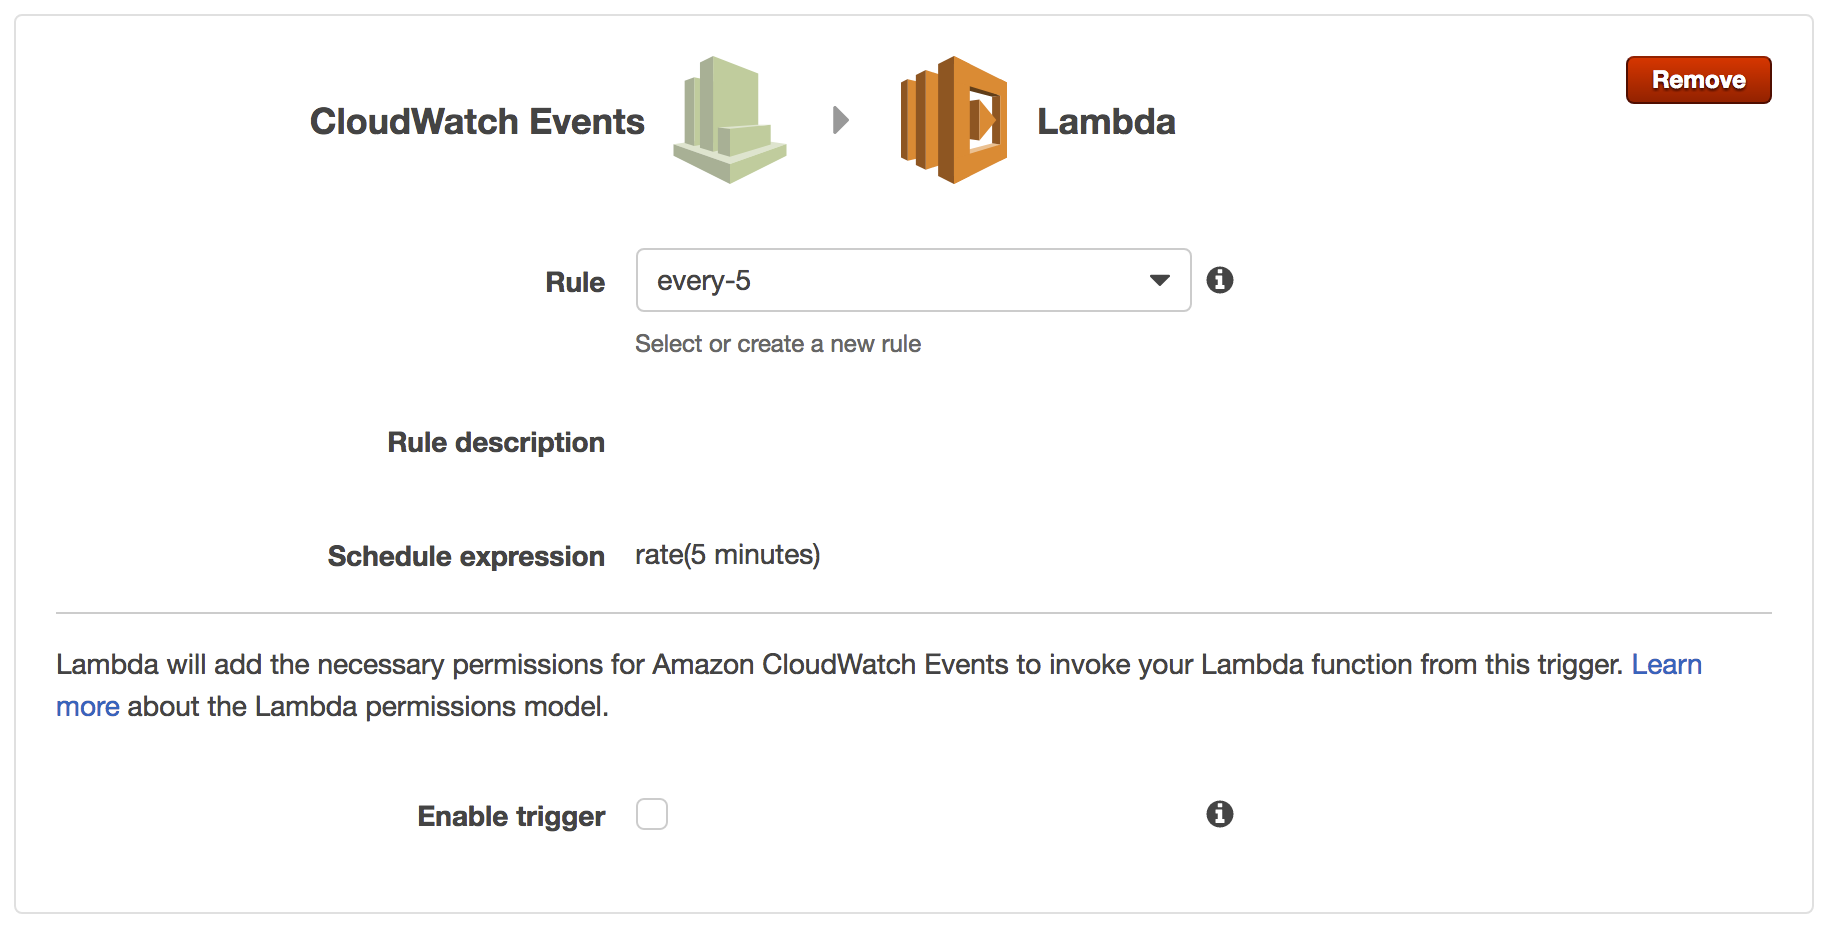The image size is (1828, 926).
Task: Open info icon beside Enable trigger
Action: [x=1219, y=814]
